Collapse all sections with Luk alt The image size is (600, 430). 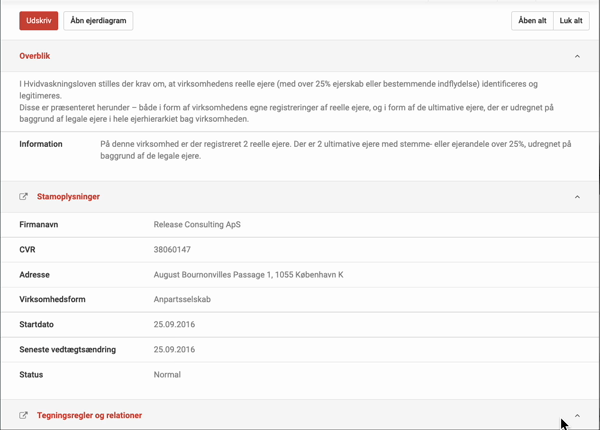coord(571,20)
